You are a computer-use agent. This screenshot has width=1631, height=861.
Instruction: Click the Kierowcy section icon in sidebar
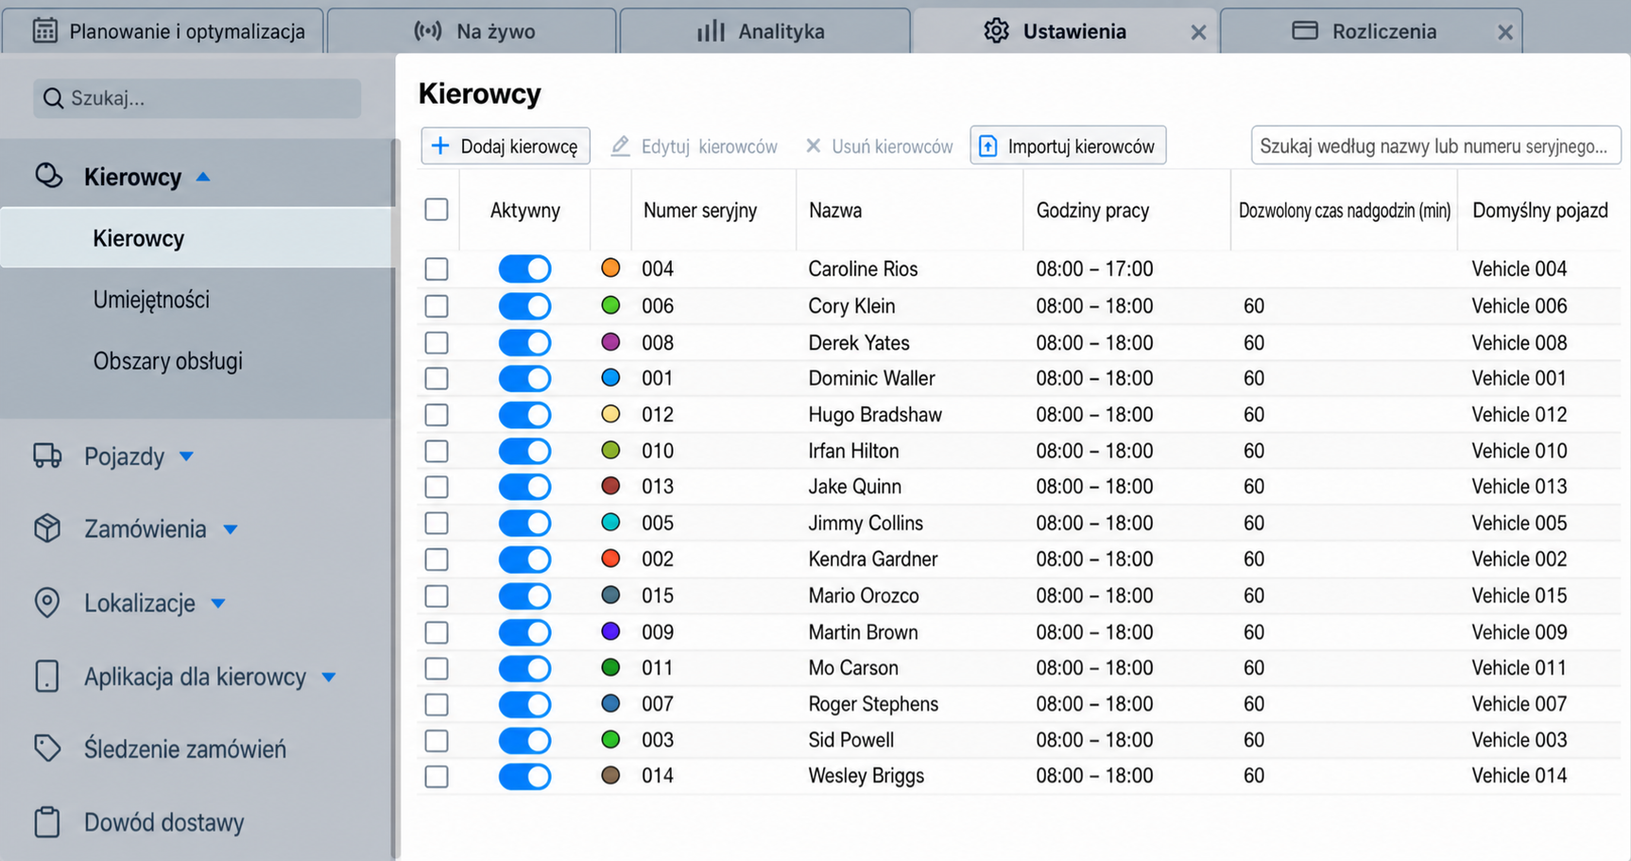48,176
